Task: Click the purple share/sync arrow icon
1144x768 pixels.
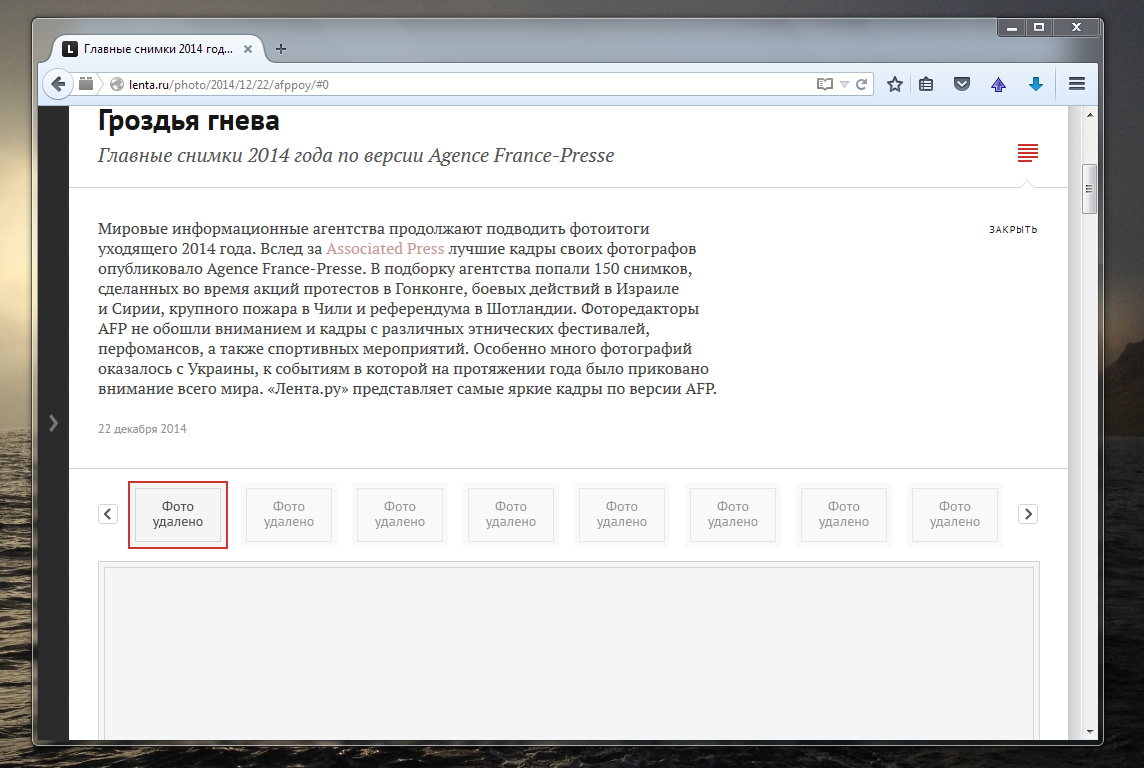Action: [998, 84]
